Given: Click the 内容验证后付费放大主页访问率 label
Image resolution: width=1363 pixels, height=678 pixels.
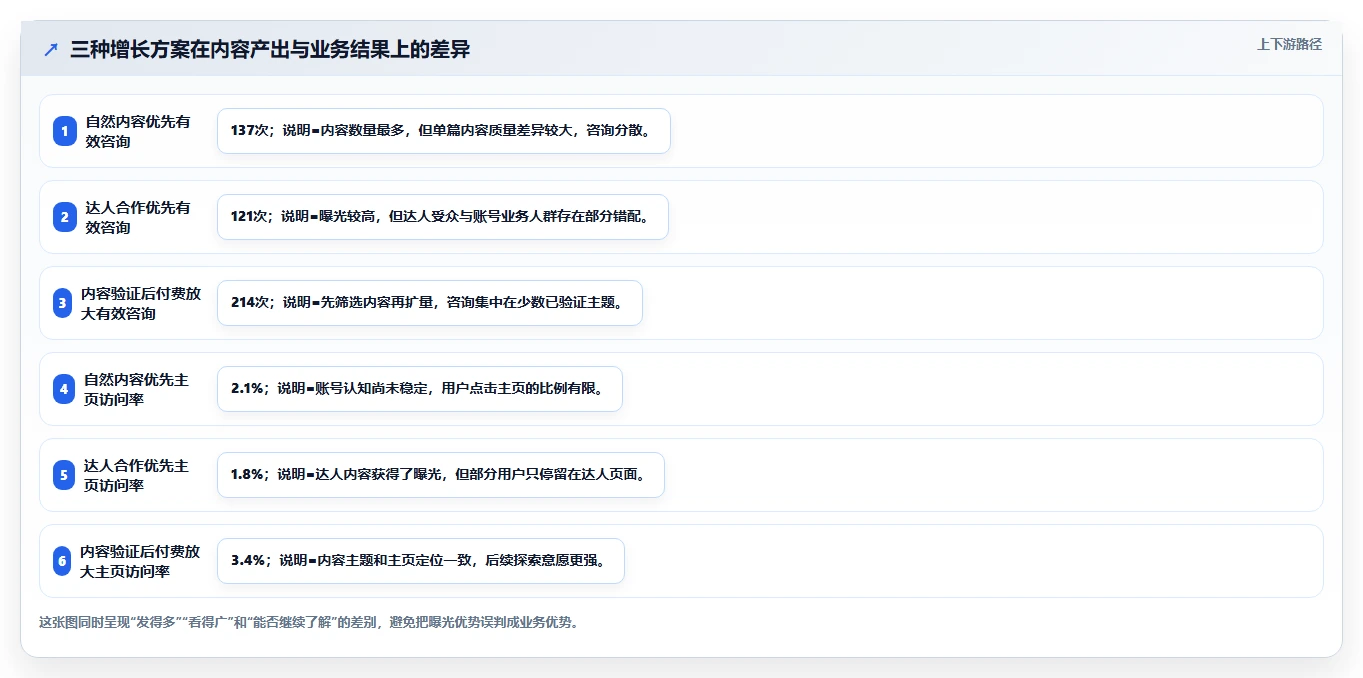Looking at the screenshot, I should coord(140,561).
